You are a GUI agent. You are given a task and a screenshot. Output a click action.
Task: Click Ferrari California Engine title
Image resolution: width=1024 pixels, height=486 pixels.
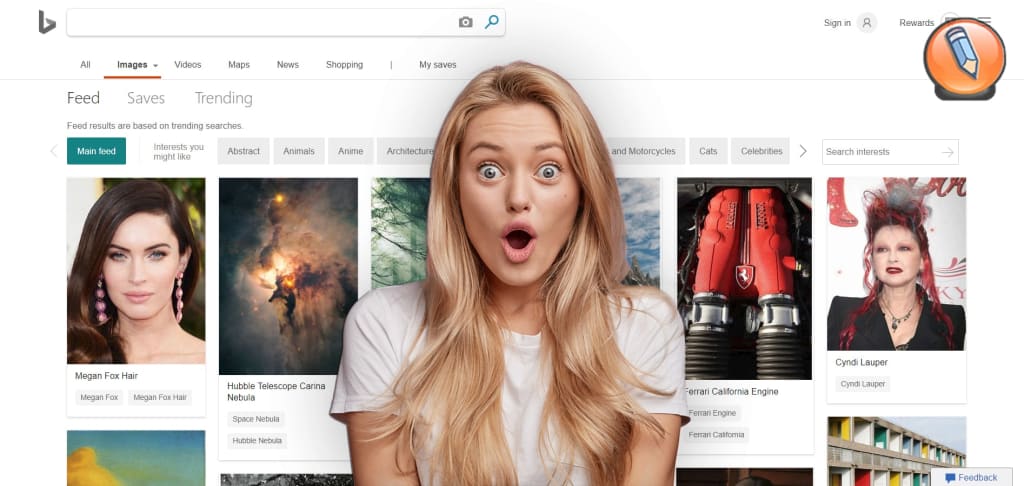[731, 392]
